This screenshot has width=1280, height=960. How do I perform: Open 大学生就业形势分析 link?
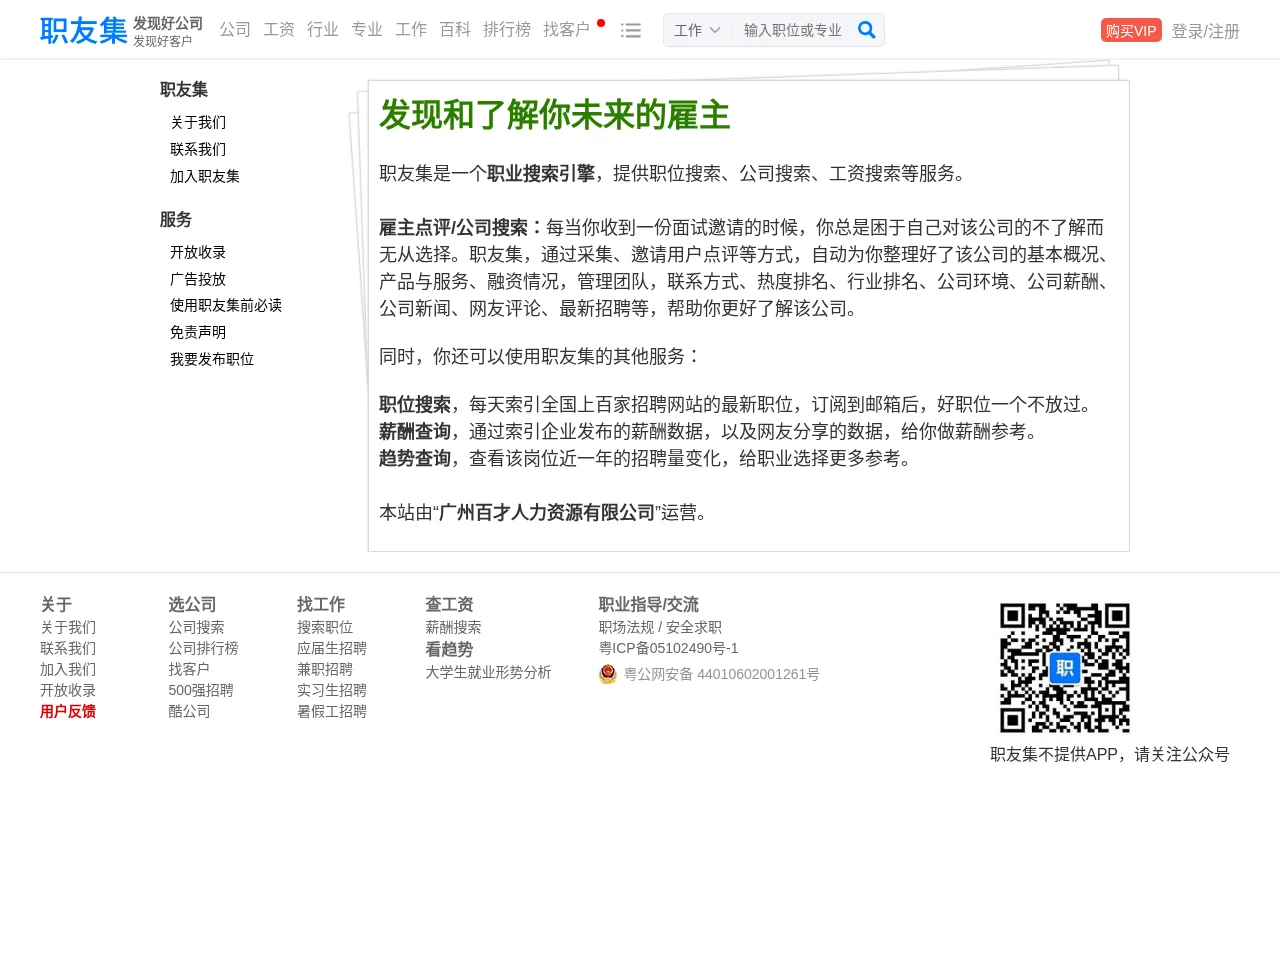(x=488, y=672)
